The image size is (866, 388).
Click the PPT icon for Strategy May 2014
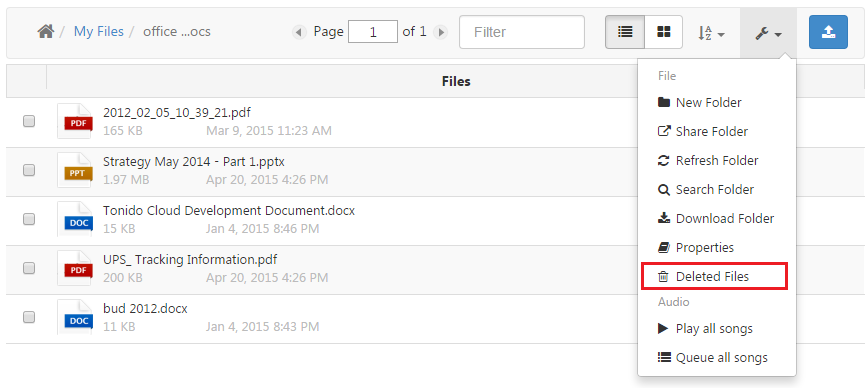[x=75, y=170]
